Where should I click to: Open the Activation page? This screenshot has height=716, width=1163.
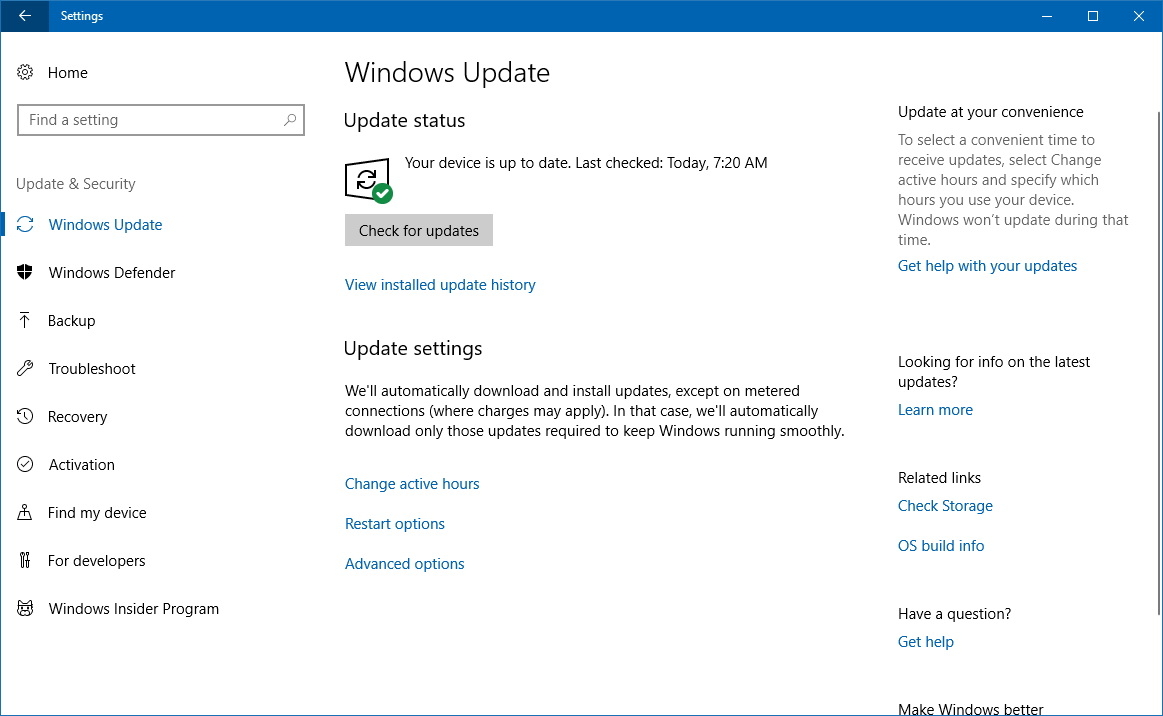82,464
